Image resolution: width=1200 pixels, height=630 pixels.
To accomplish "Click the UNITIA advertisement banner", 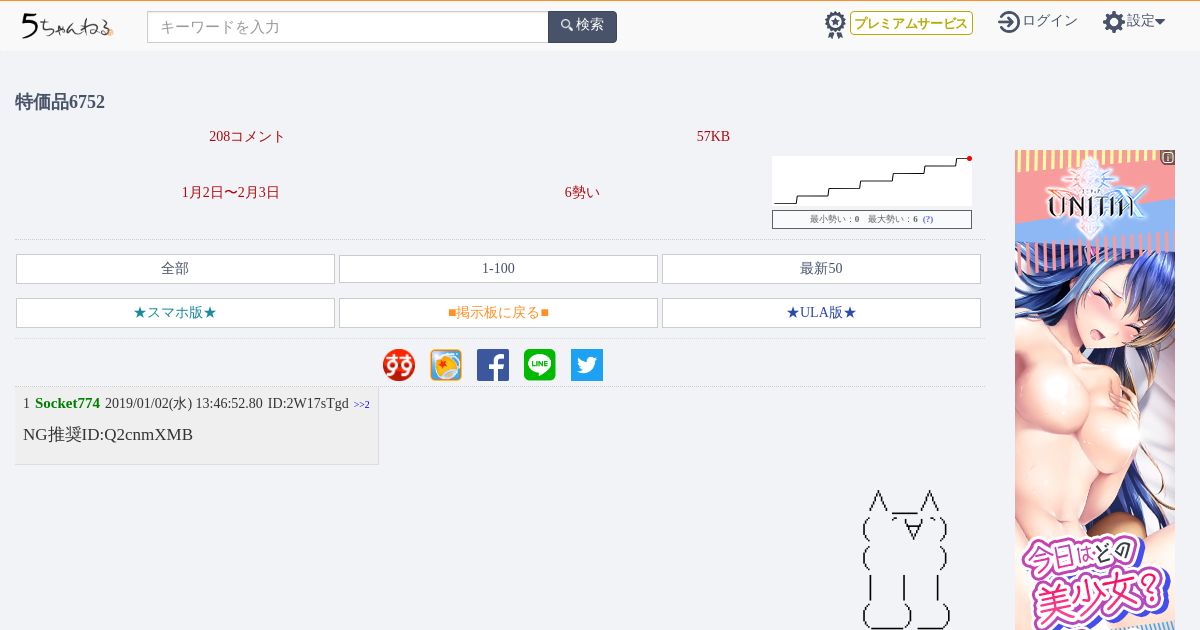I will 1095,390.
